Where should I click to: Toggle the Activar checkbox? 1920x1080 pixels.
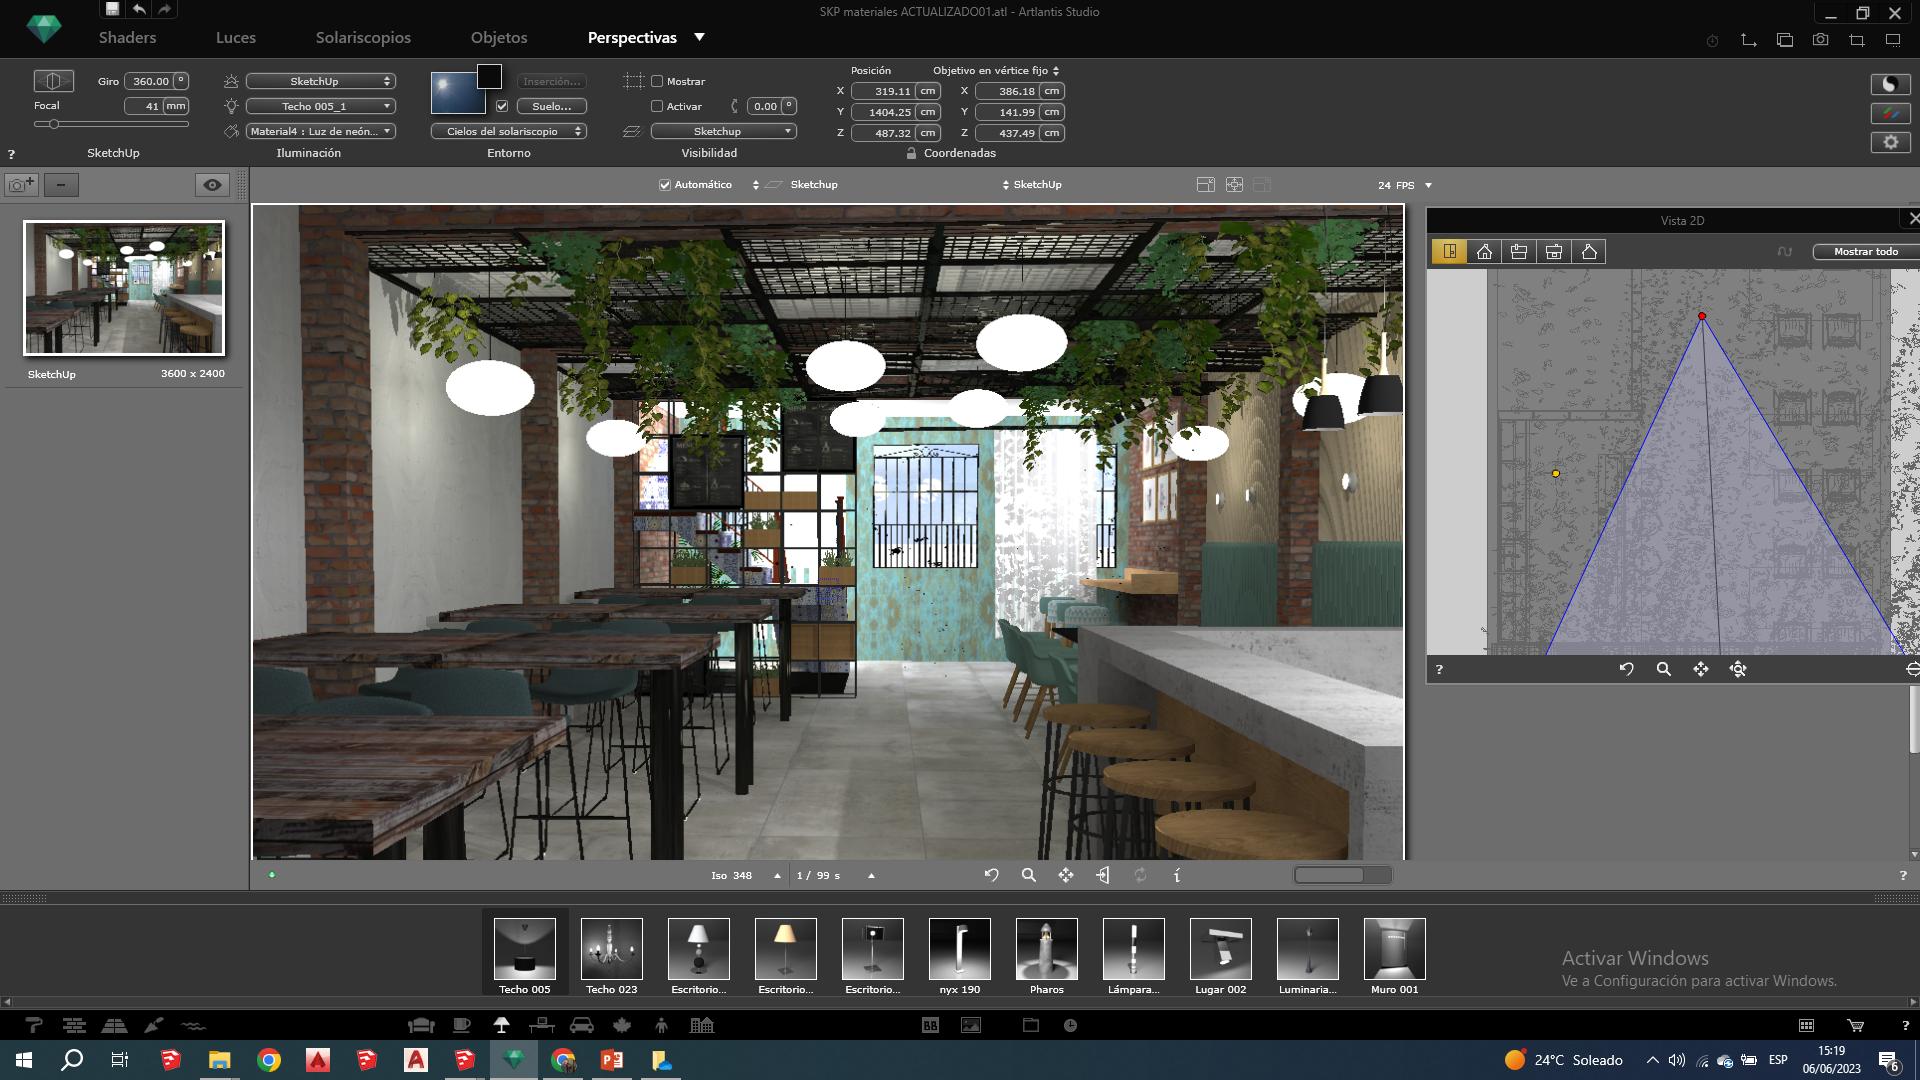(657, 106)
